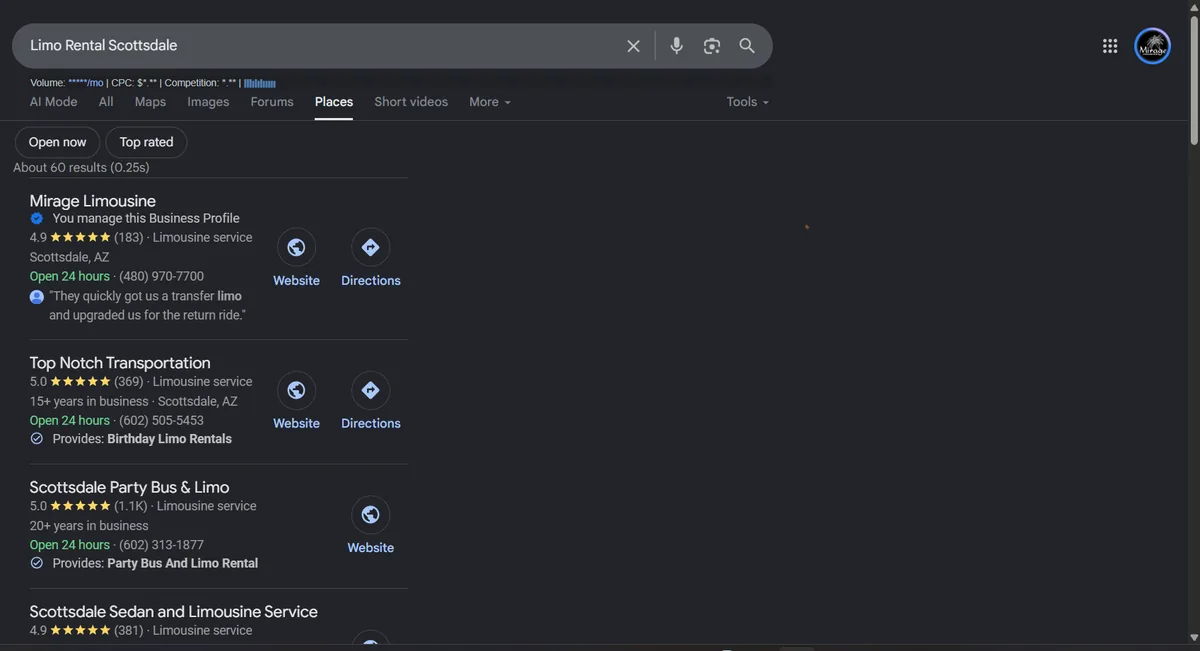
Task: Click the Mirage Limousine 183 reviews rating
Action: (87, 237)
